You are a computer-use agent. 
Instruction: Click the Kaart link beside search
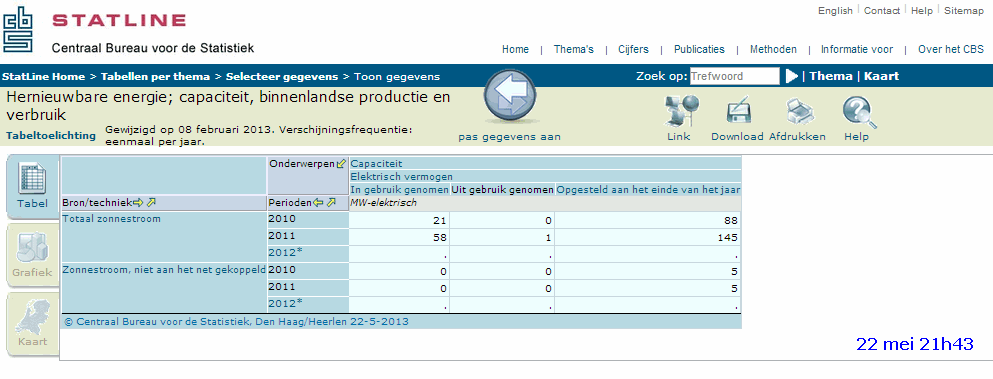click(x=881, y=76)
